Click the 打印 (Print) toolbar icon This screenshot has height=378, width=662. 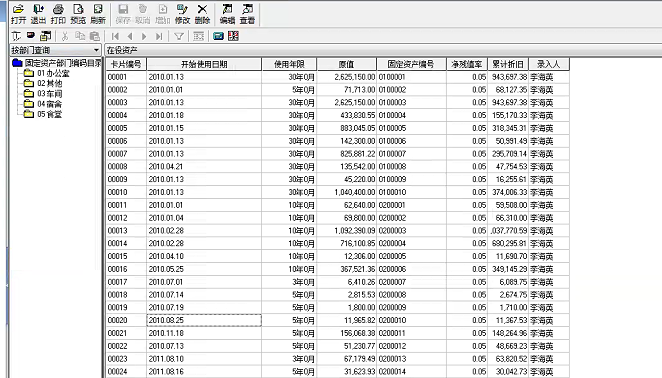[x=58, y=14]
